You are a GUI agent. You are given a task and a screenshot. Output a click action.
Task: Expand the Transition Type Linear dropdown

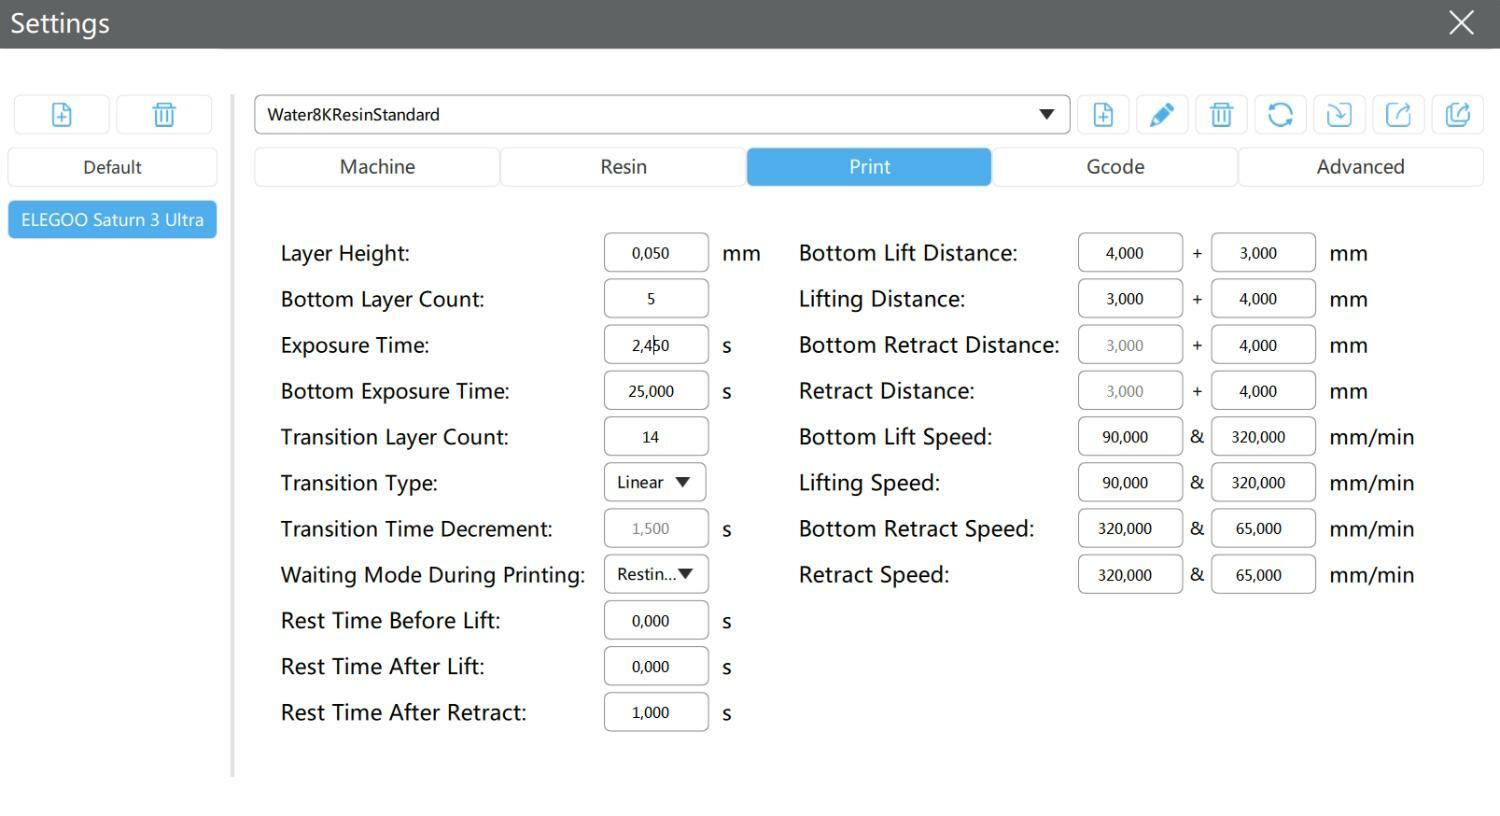tap(655, 483)
